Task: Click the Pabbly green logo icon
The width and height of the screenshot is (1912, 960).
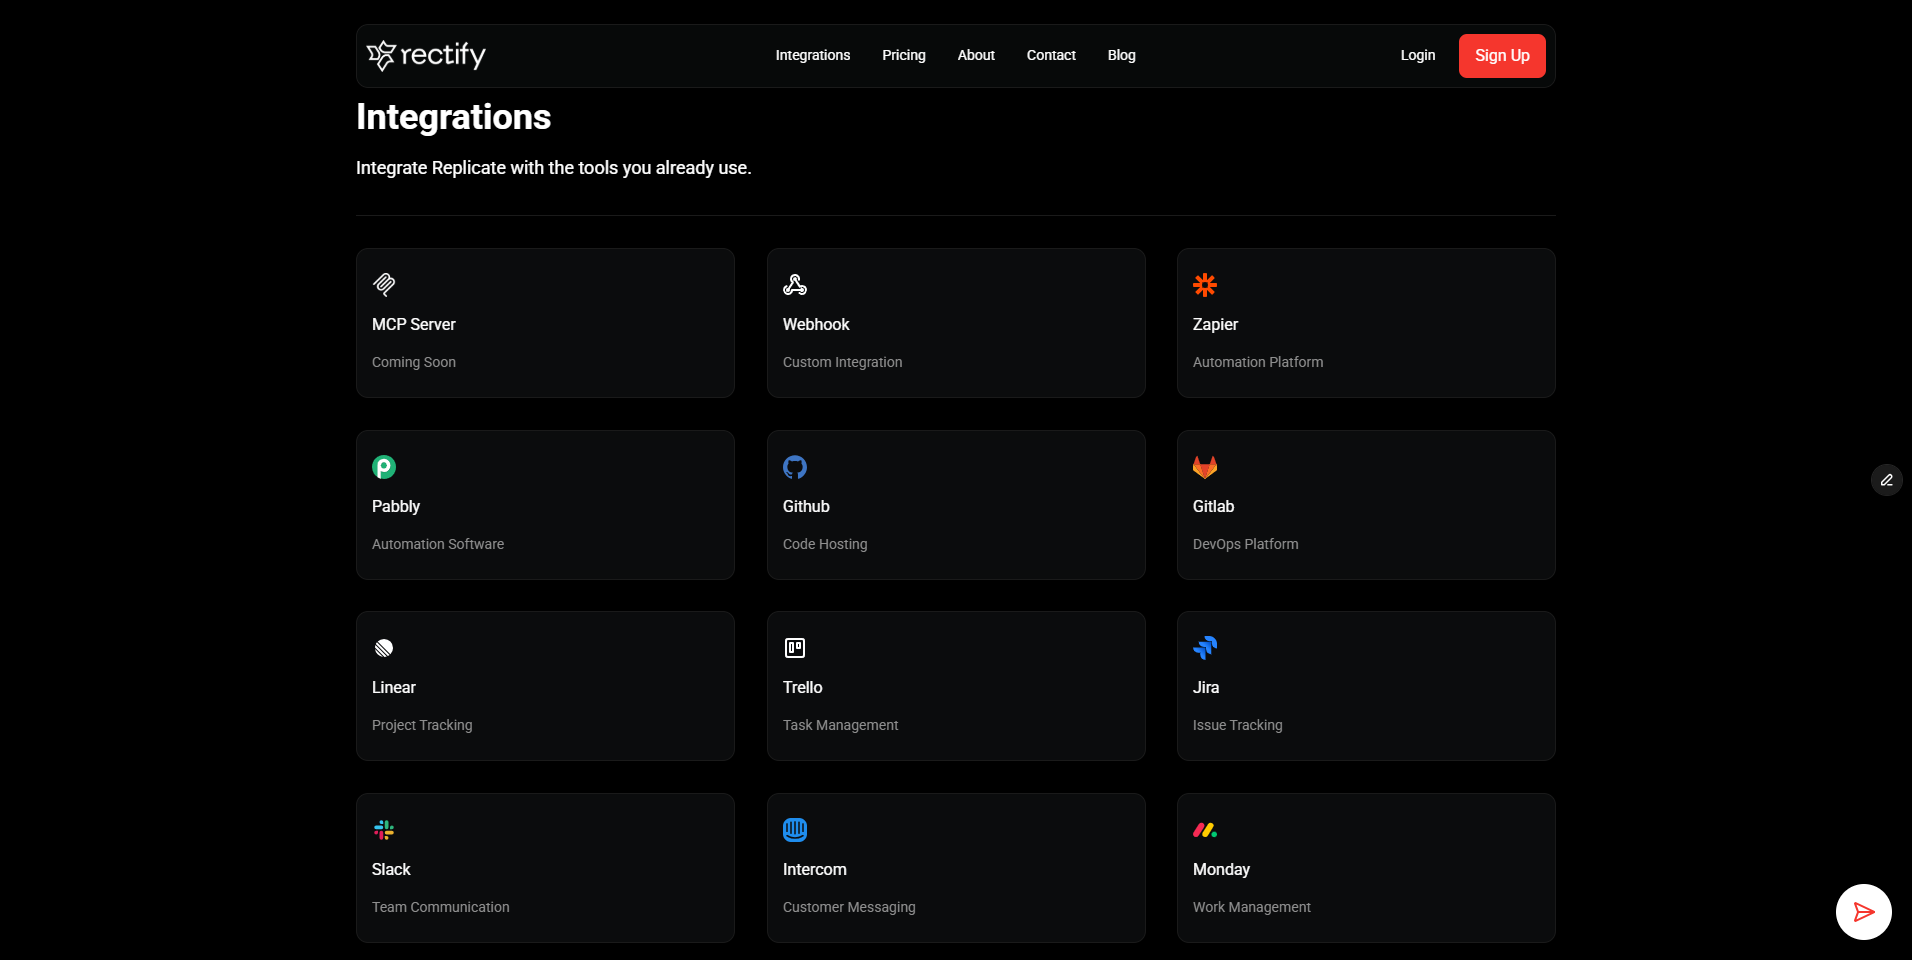Action: [384, 467]
